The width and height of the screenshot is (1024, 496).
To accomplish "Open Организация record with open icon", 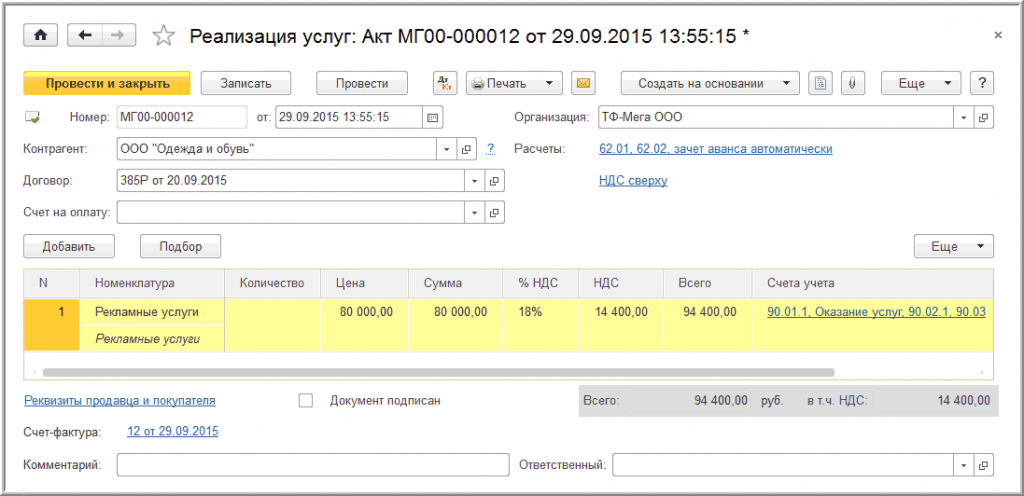I will click(983, 118).
